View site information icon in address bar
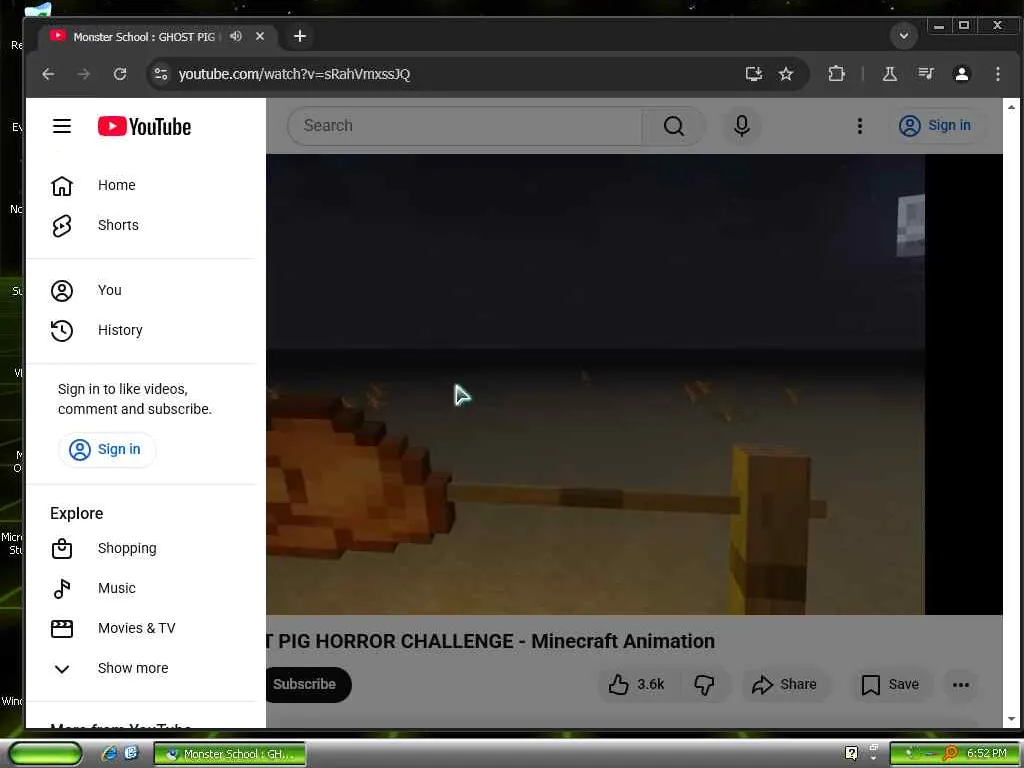Viewport: 1024px width, 768px height. click(x=161, y=74)
